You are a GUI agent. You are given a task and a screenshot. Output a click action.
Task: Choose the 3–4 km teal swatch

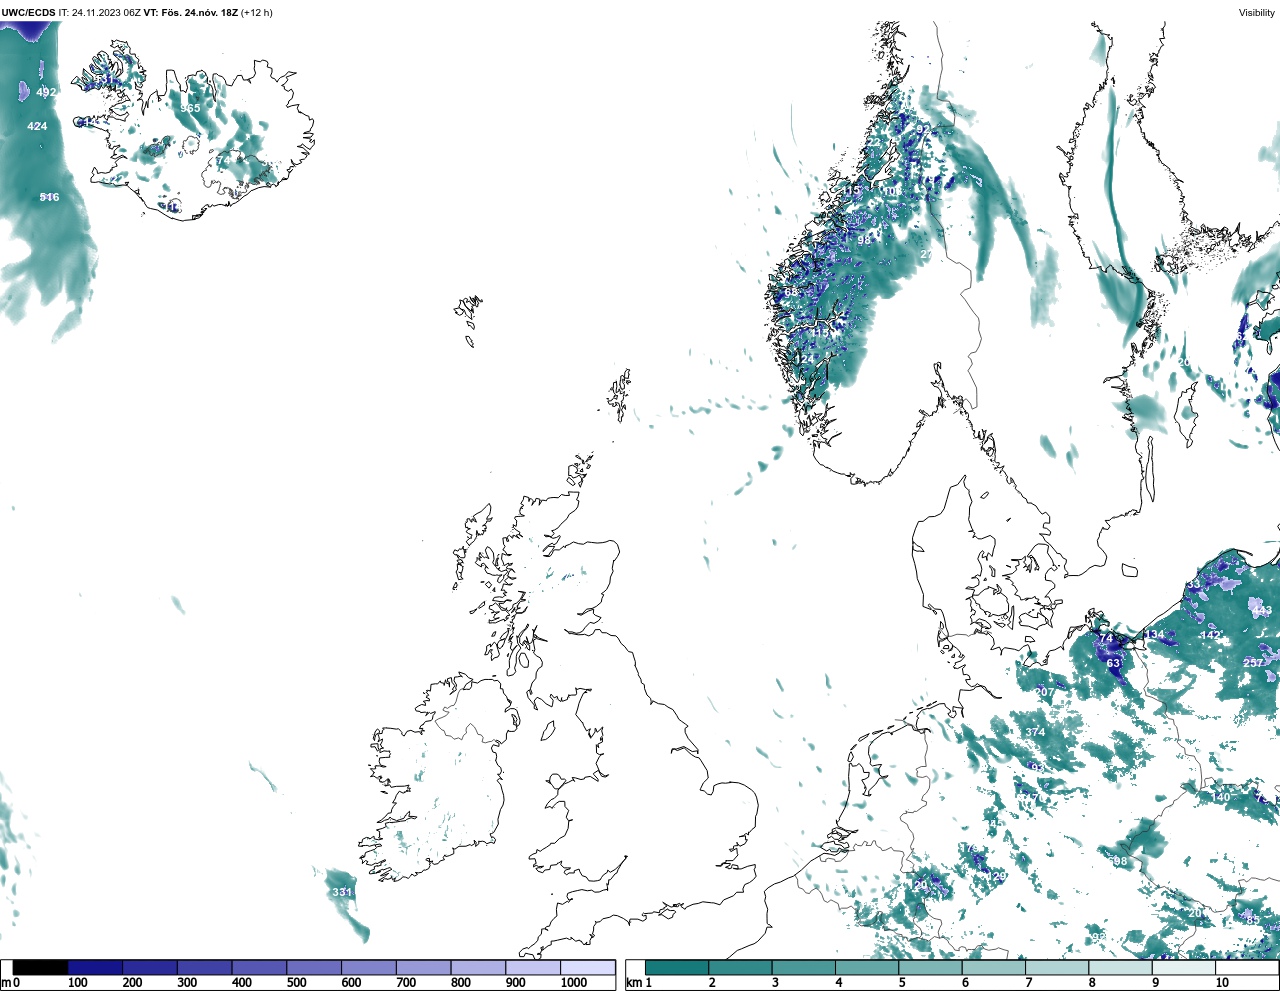click(x=803, y=968)
